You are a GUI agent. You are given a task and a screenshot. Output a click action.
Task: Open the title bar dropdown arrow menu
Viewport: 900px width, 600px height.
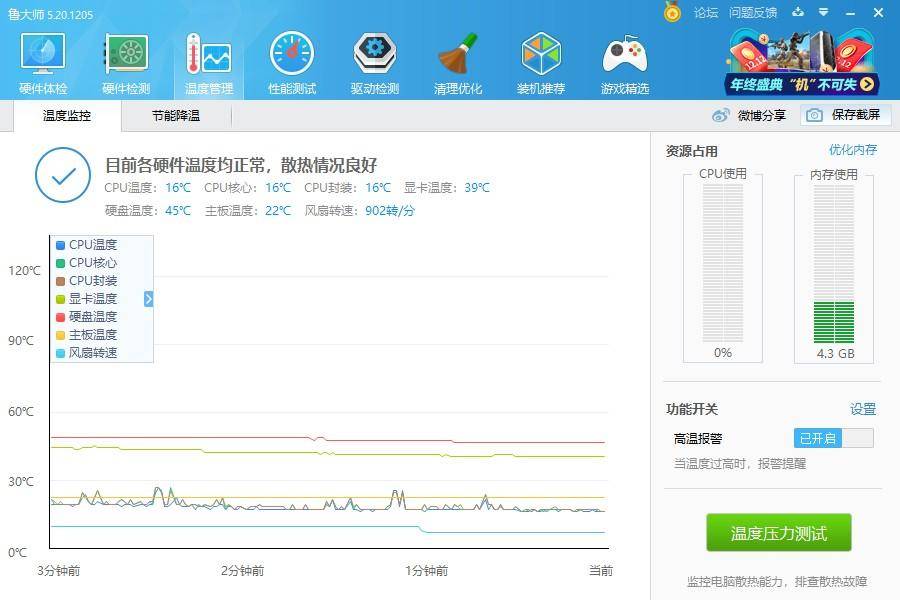(824, 13)
